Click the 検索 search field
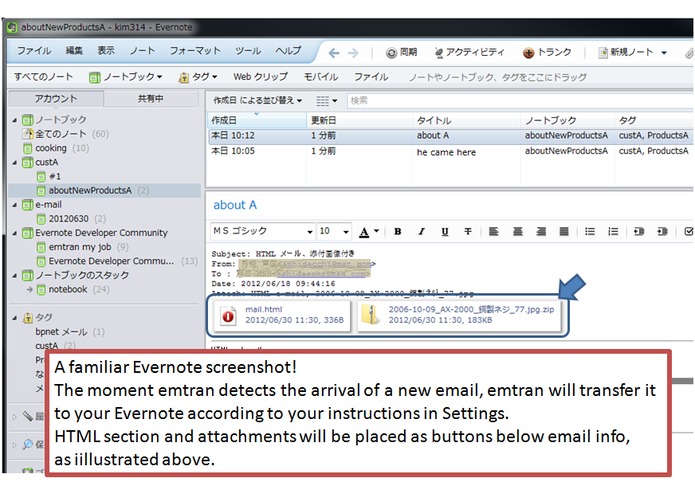This screenshot has width=695, height=494. click(521, 101)
